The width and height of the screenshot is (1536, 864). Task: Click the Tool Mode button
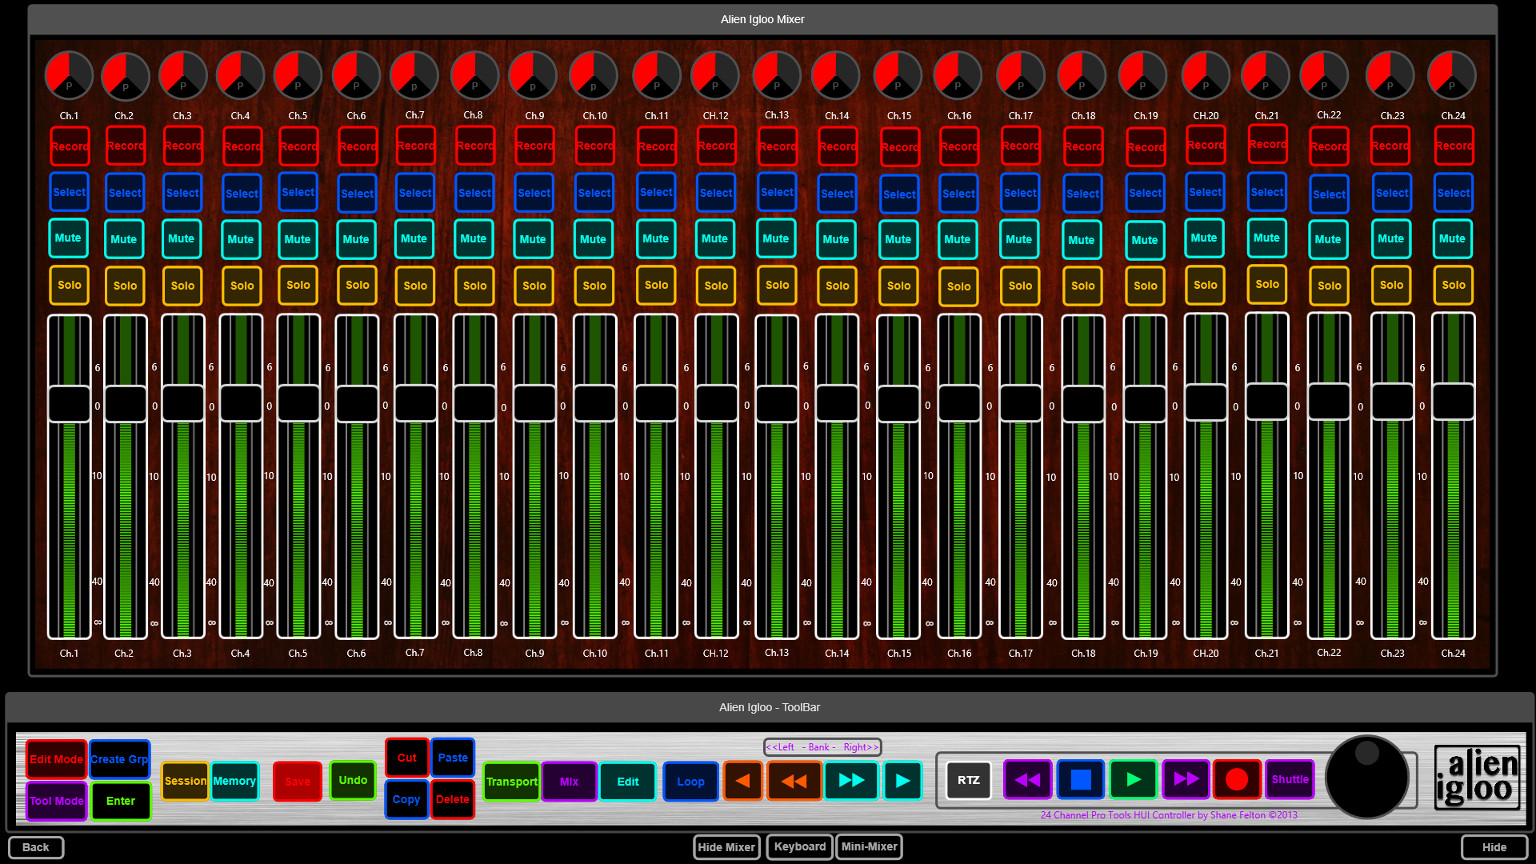[56, 801]
